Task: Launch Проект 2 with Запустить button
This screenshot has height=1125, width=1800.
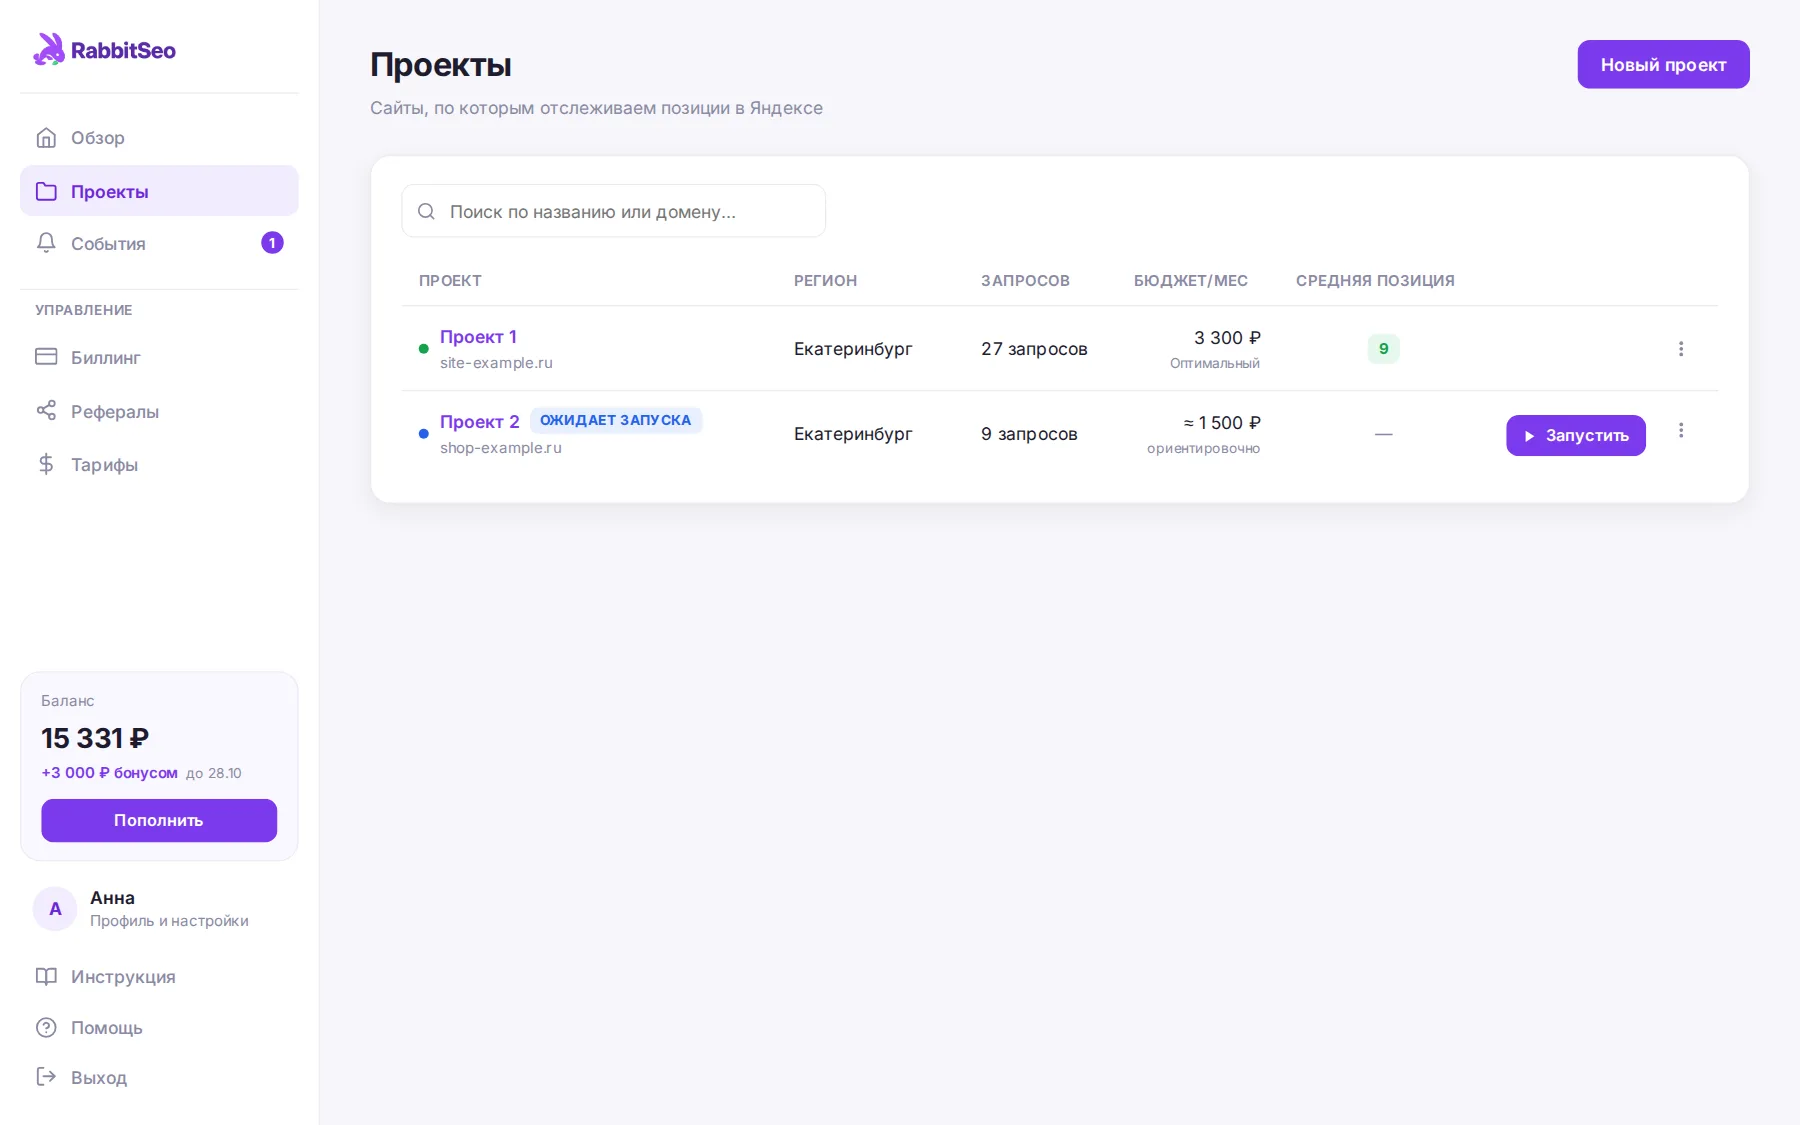Action: point(1575,435)
